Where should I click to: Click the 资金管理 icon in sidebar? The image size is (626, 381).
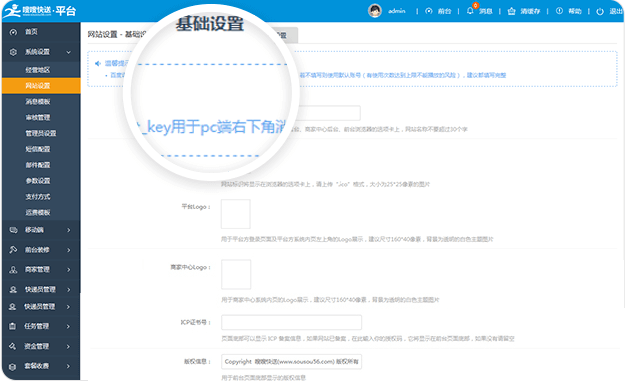(12, 346)
